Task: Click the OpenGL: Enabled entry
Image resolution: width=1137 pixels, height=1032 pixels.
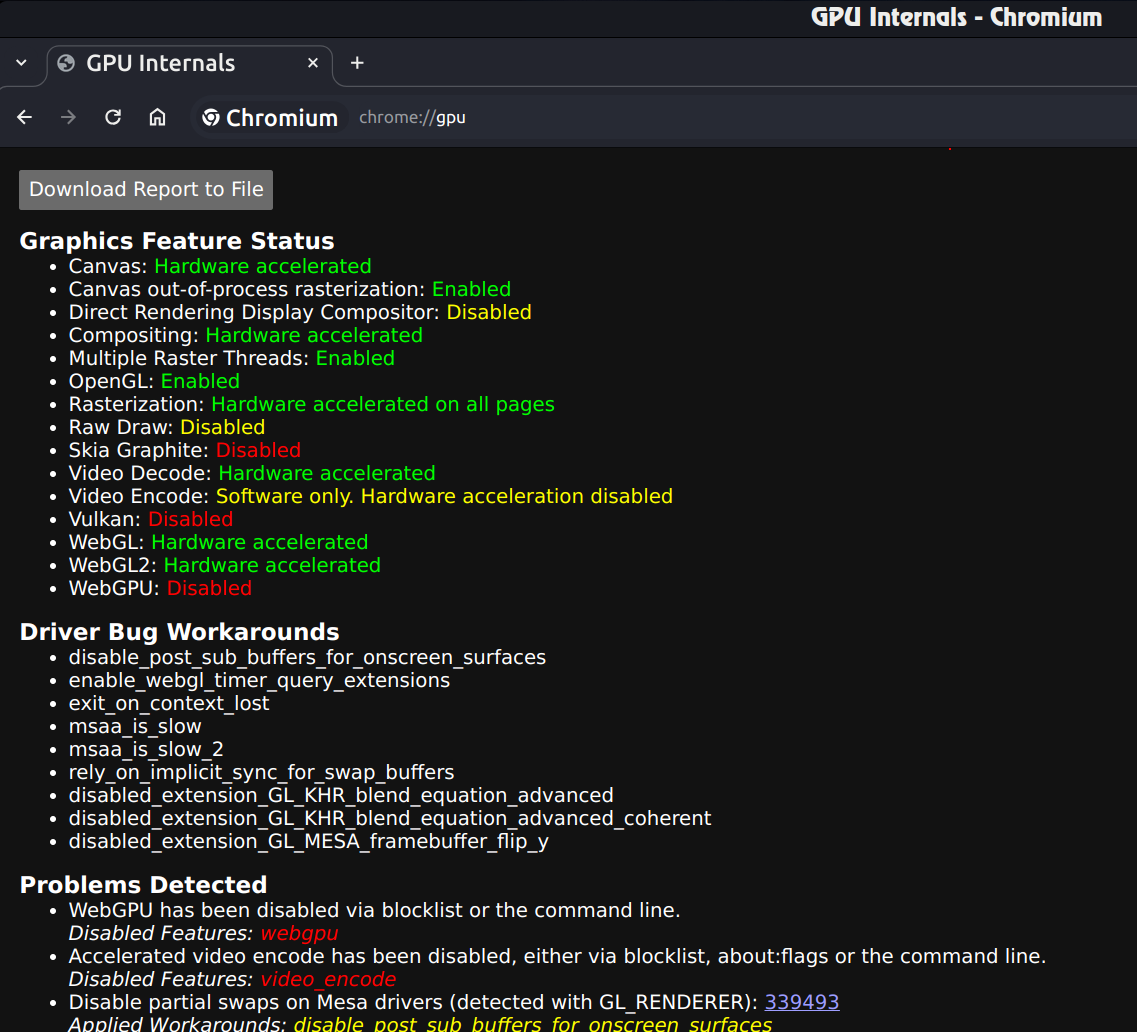Action: coord(154,381)
